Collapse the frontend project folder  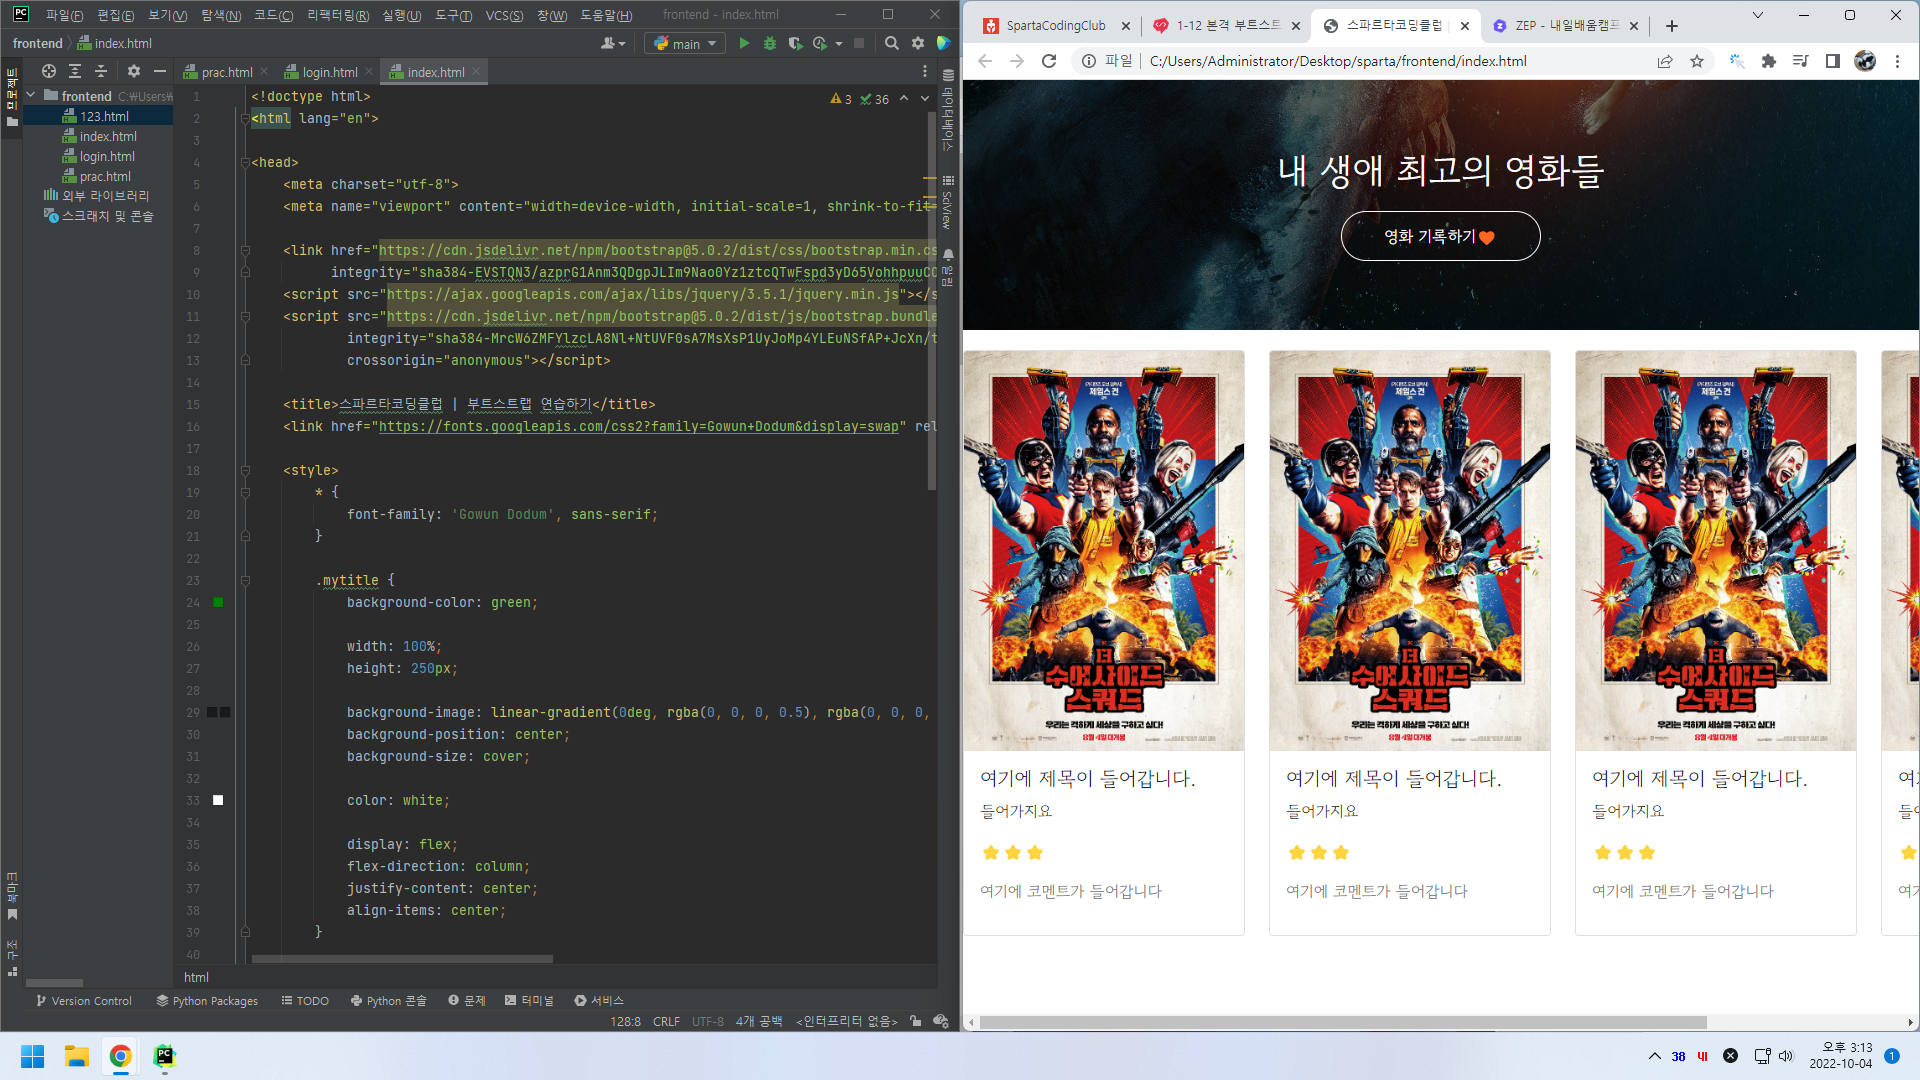31,96
